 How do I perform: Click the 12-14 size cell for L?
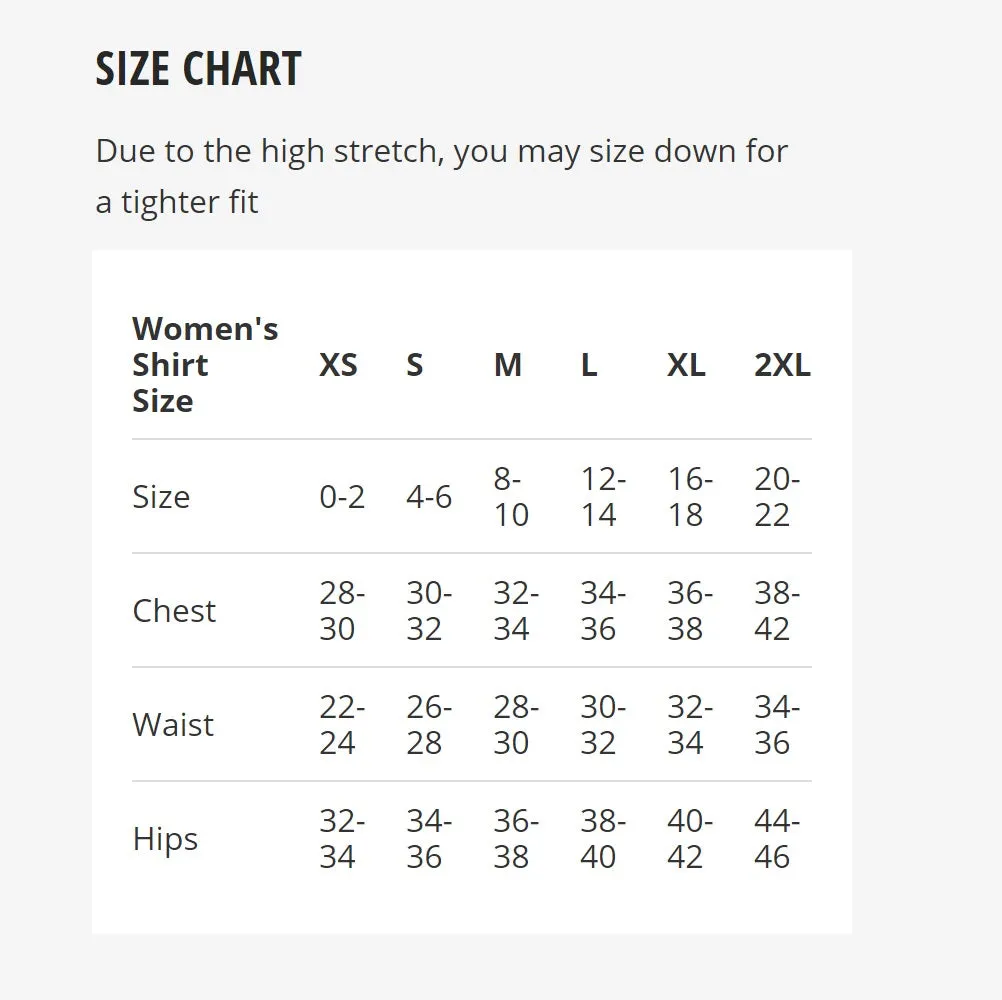pos(603,497)
